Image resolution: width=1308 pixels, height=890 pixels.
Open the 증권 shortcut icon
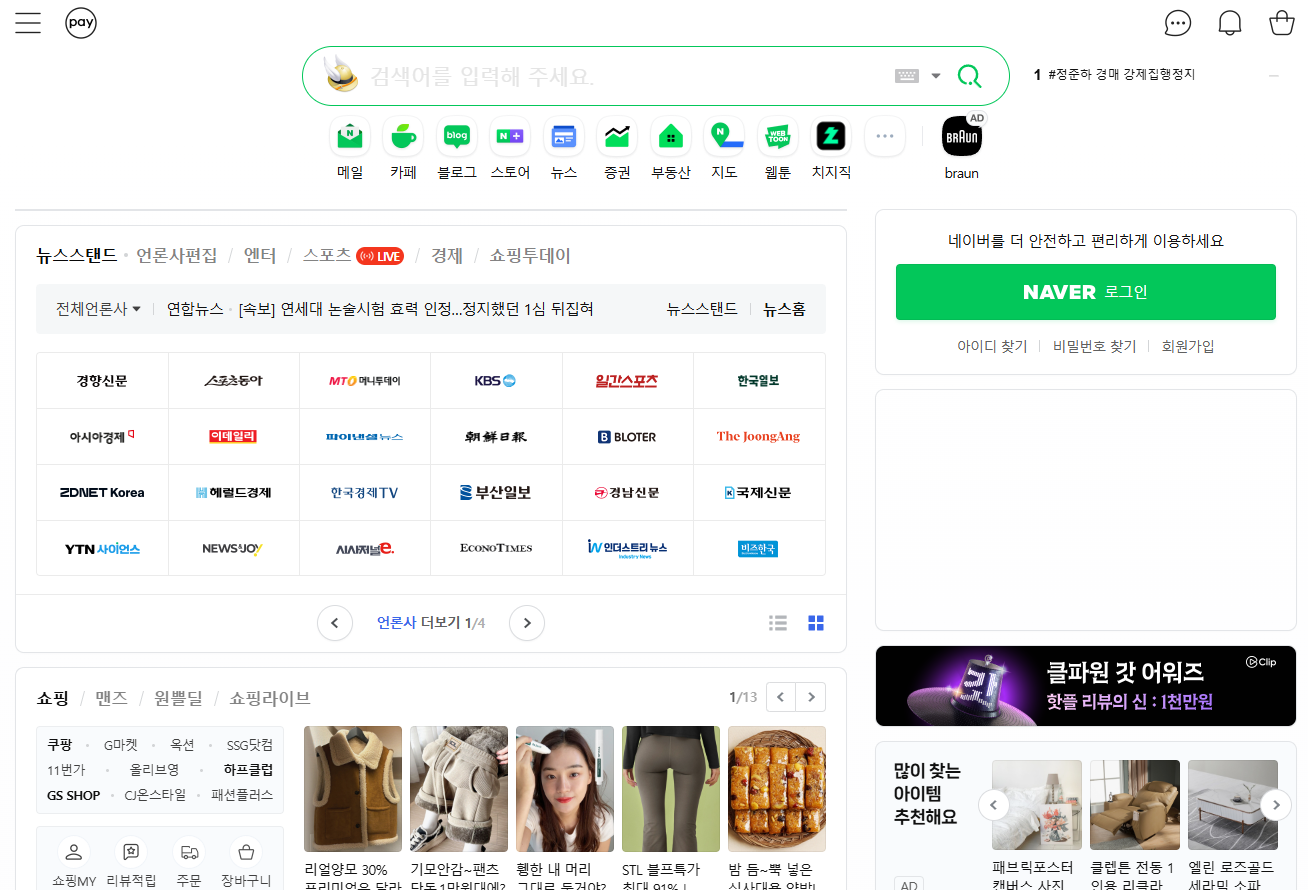[617, 137]
